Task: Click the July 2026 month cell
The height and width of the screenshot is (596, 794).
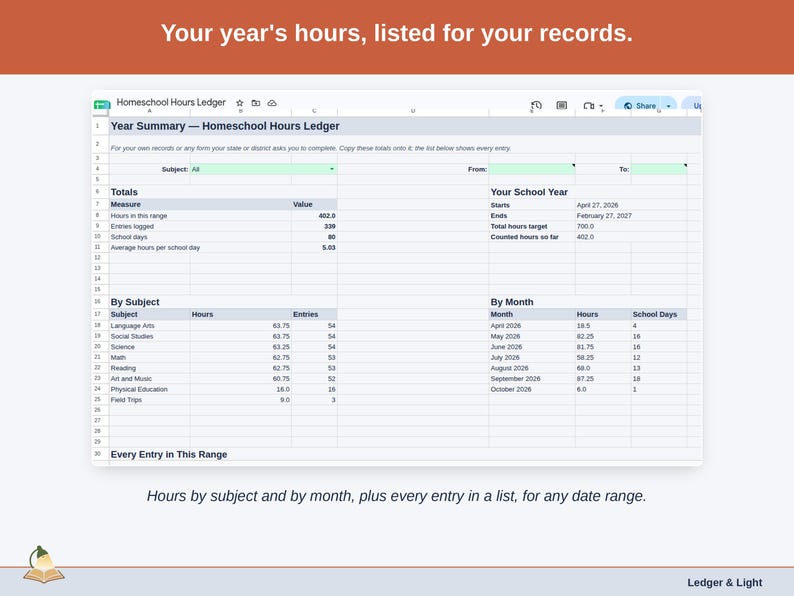Action: pyautogui.click(x=505, y=357)
